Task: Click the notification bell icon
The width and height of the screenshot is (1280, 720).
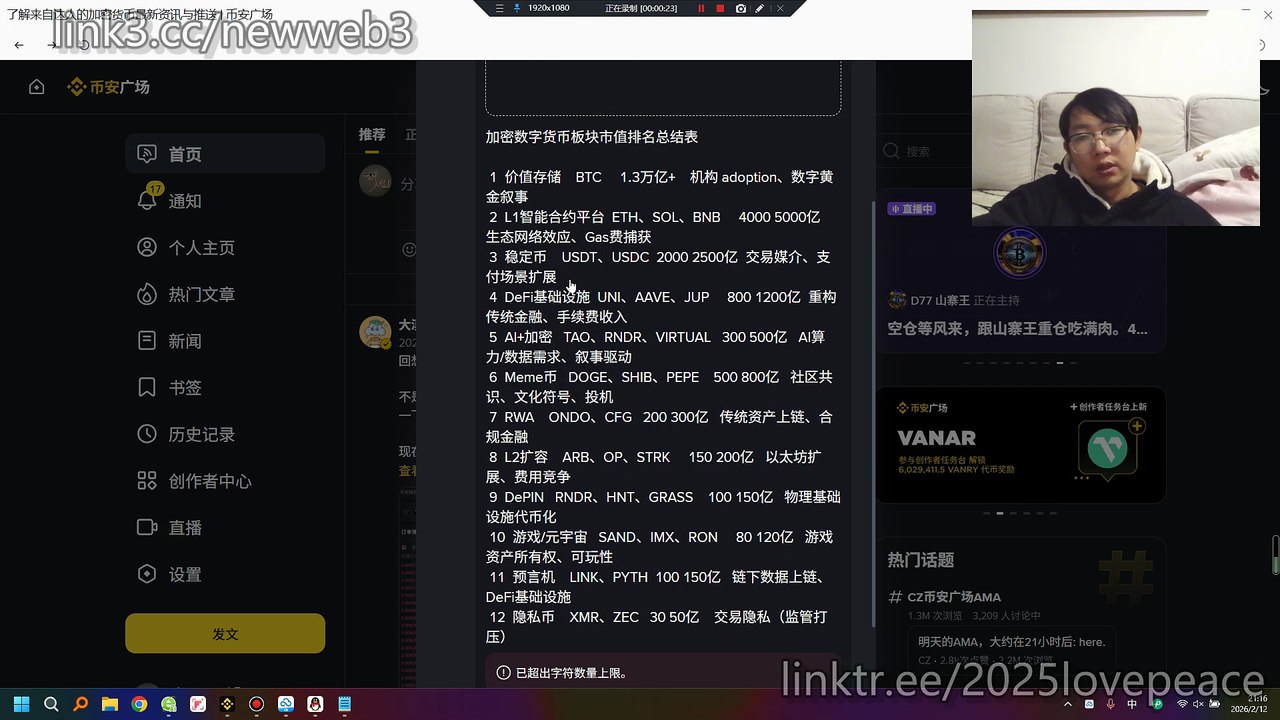Action: tap(147, 201)
